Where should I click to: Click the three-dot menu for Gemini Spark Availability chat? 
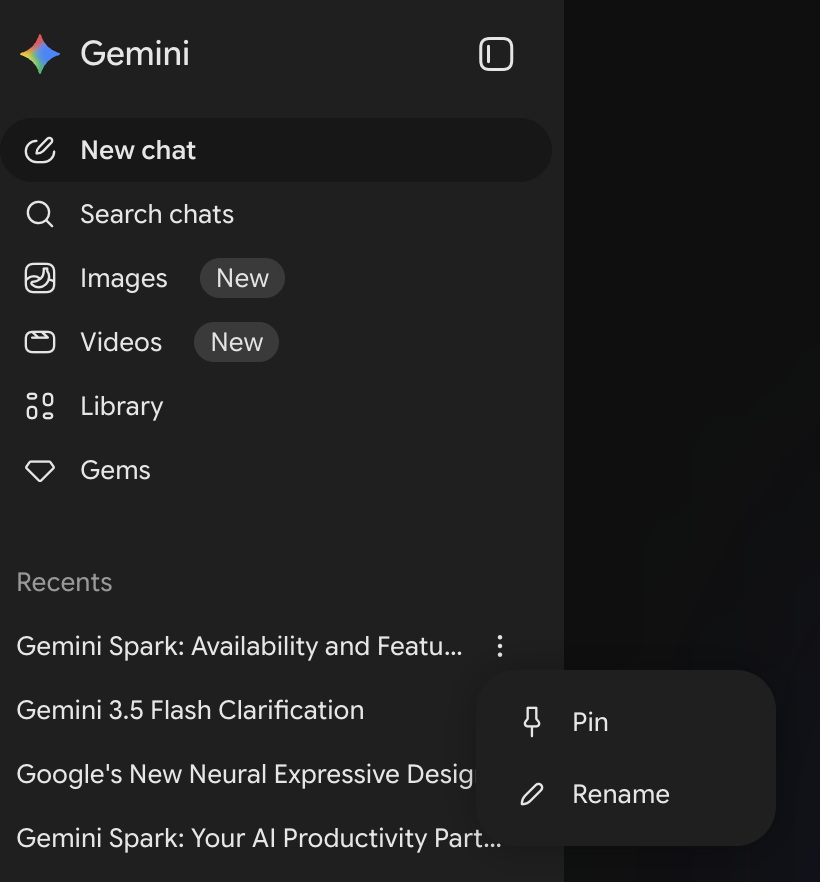pyautogui.click(x=500, y=646)
